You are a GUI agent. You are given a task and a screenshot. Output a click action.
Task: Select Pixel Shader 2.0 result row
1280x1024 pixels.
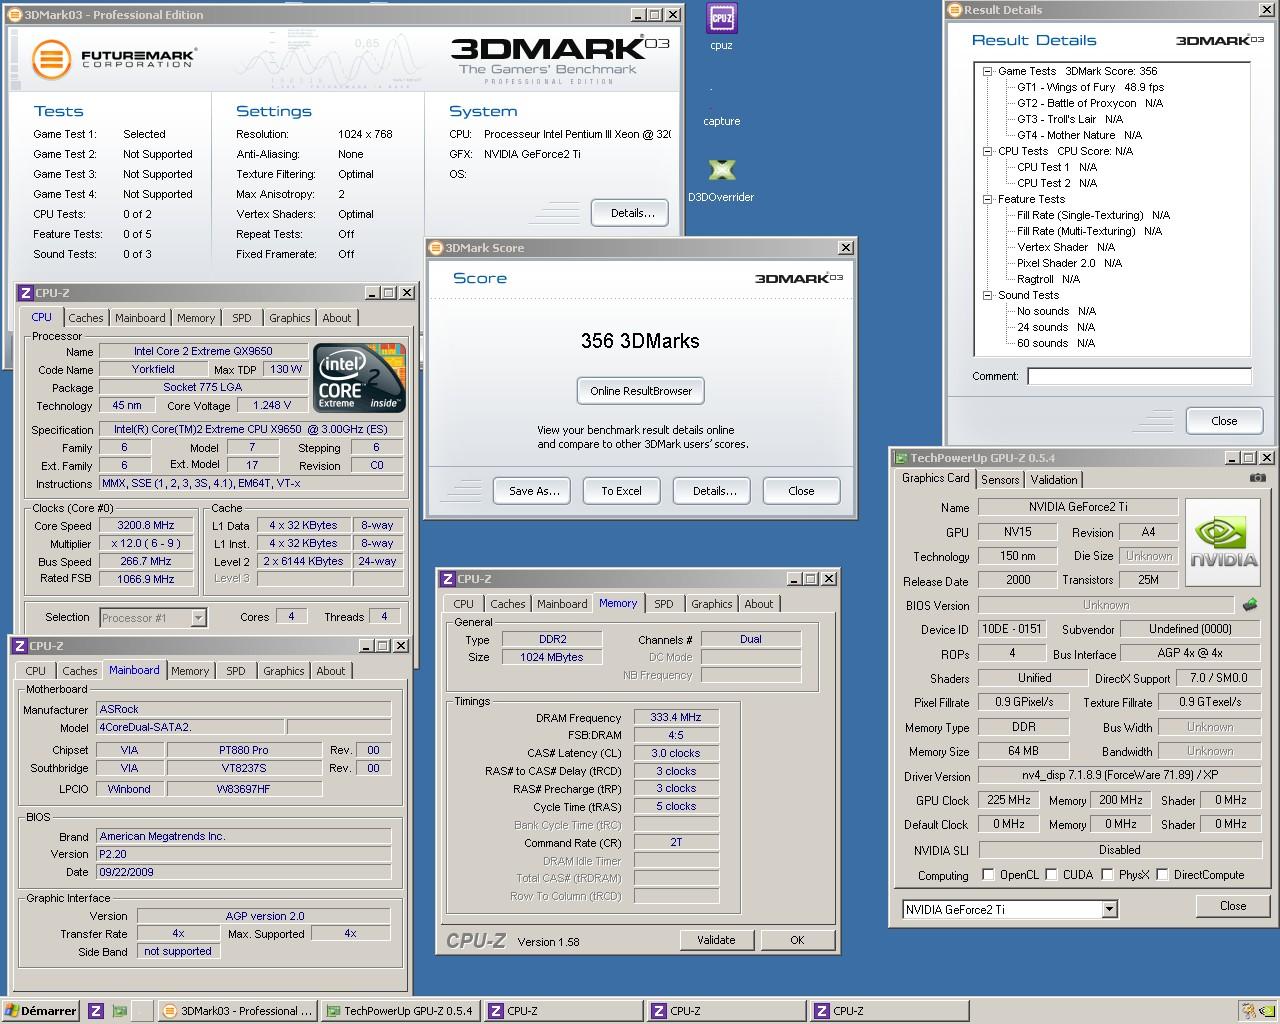point(1069,263)
